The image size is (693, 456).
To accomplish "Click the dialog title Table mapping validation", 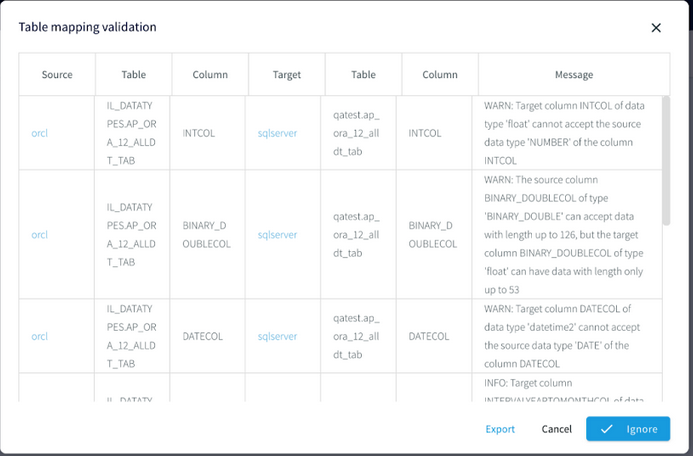I will point(88,27).
